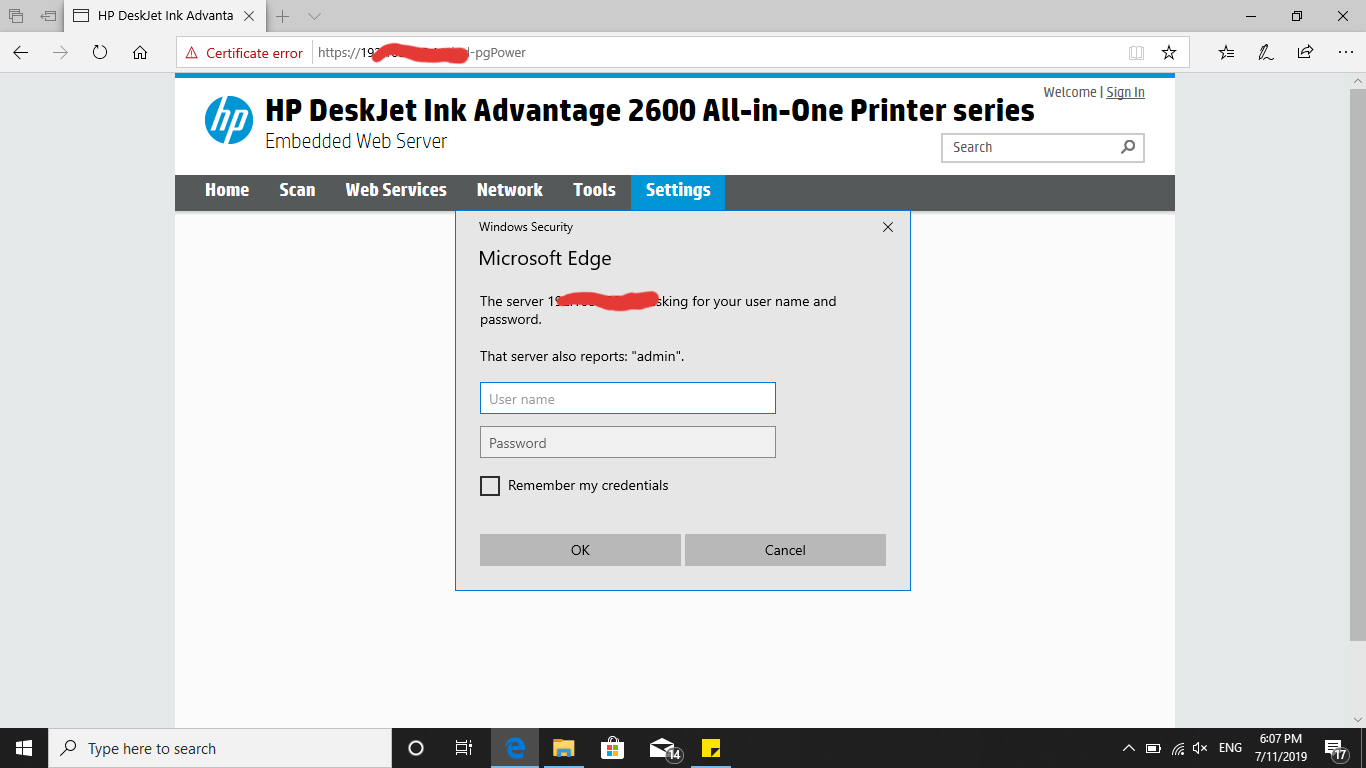Viewport: 1366px width, 768px height.
Task: Open Mail from the taskbar
Action: 661,748
